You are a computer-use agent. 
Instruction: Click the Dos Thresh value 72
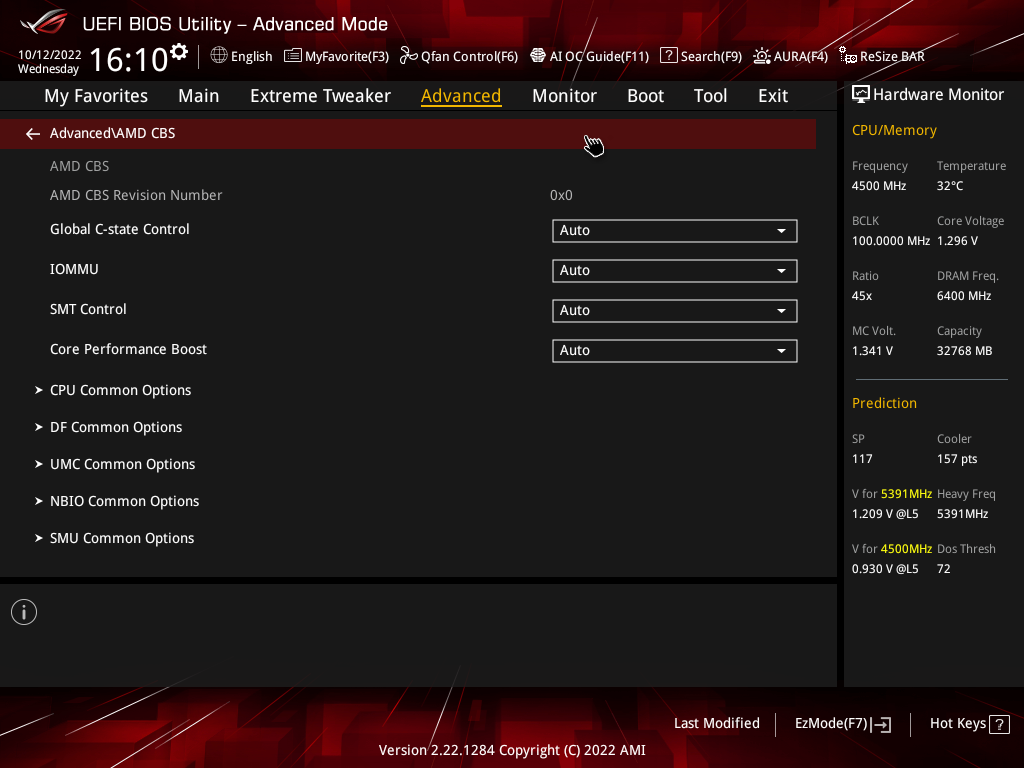click(x=944, y=569)
